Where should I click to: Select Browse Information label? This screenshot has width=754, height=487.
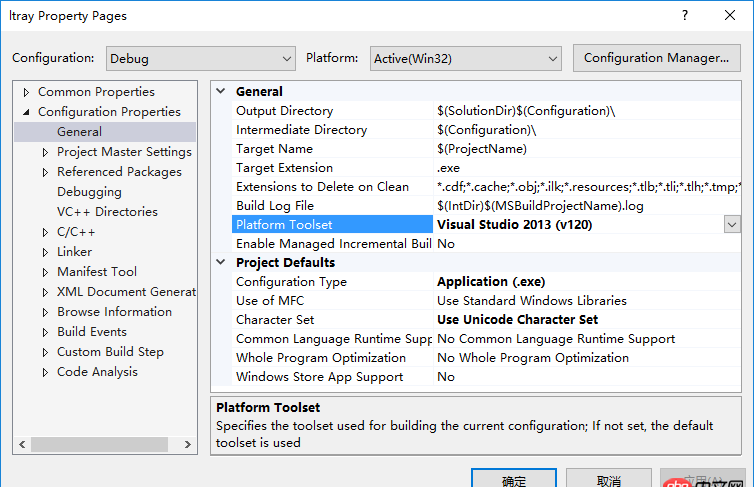pos(114,312)
